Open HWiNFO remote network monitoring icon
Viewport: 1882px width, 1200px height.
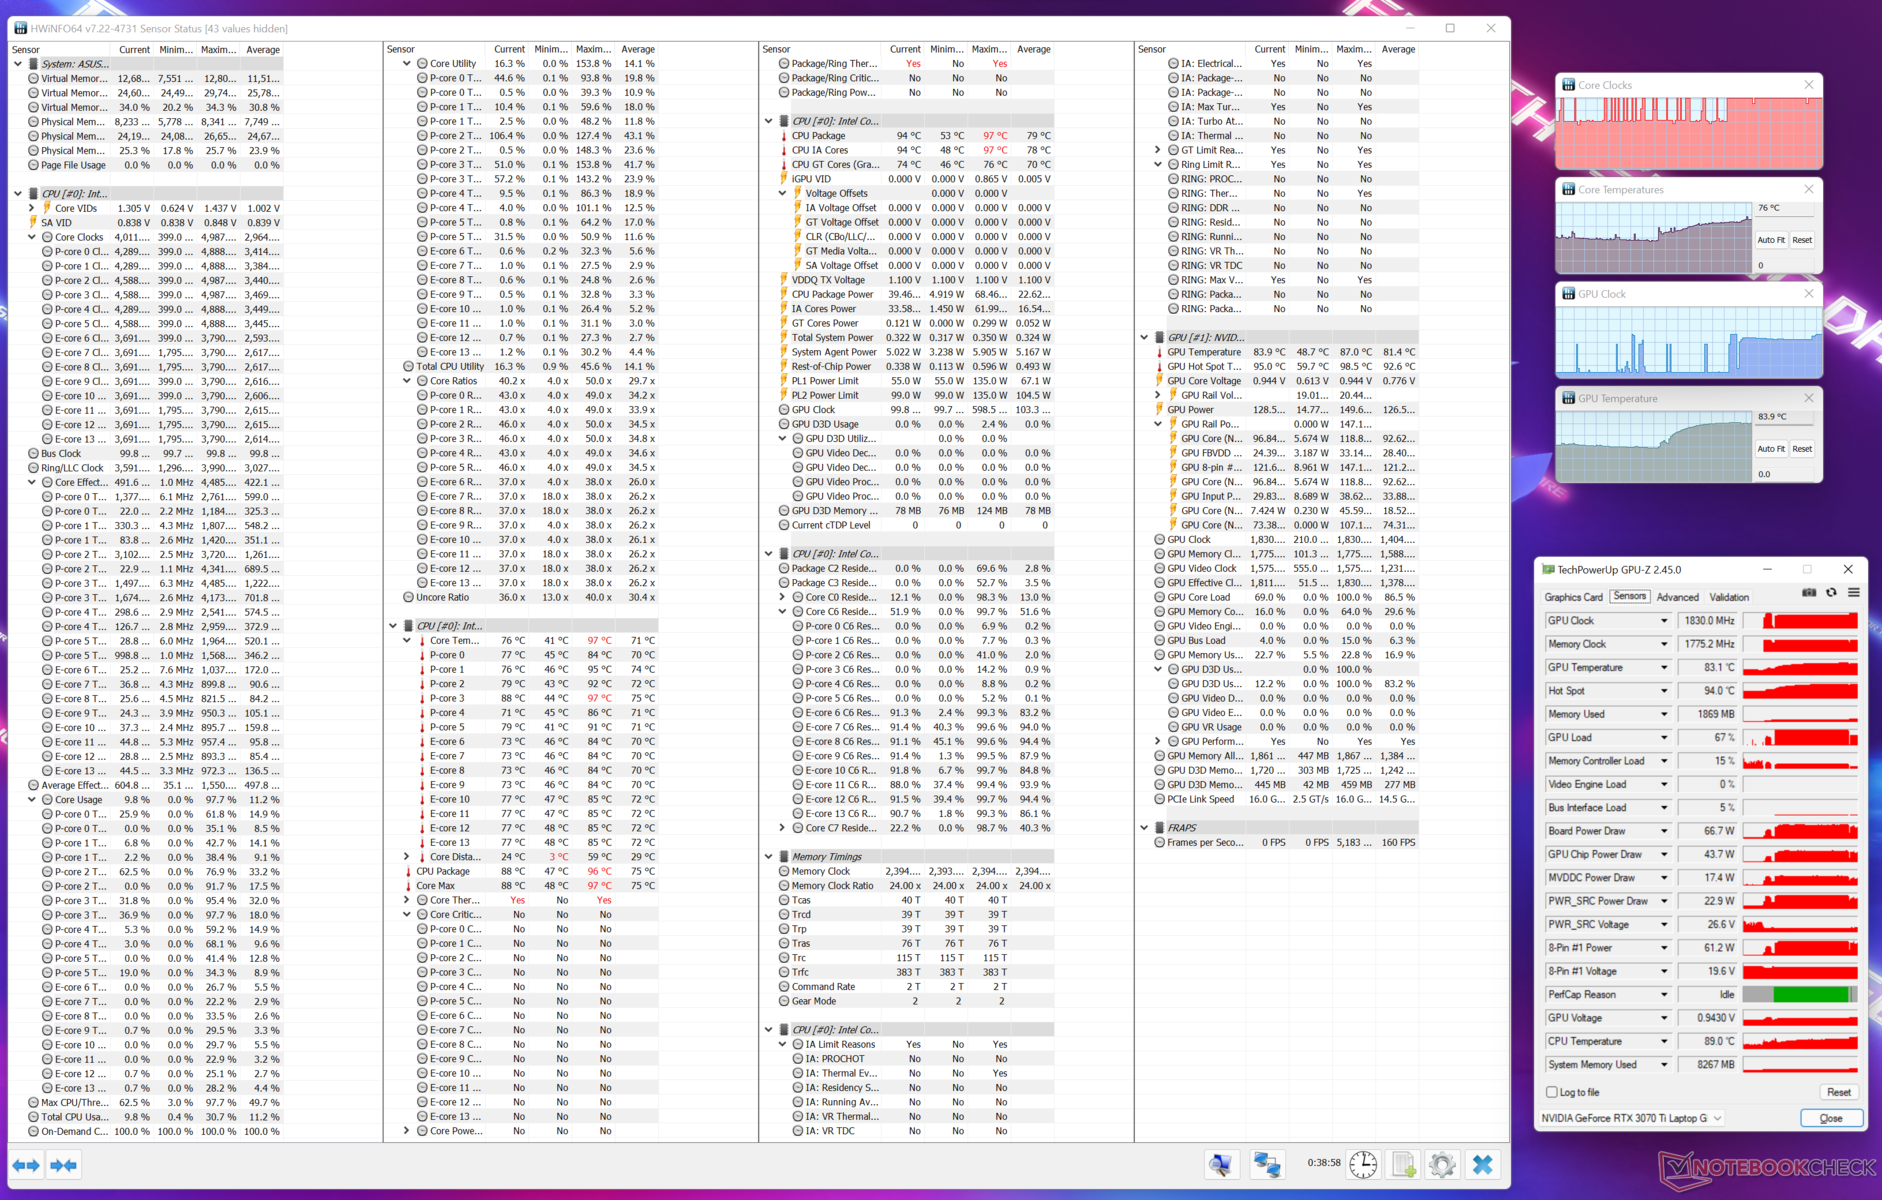1267,1164
